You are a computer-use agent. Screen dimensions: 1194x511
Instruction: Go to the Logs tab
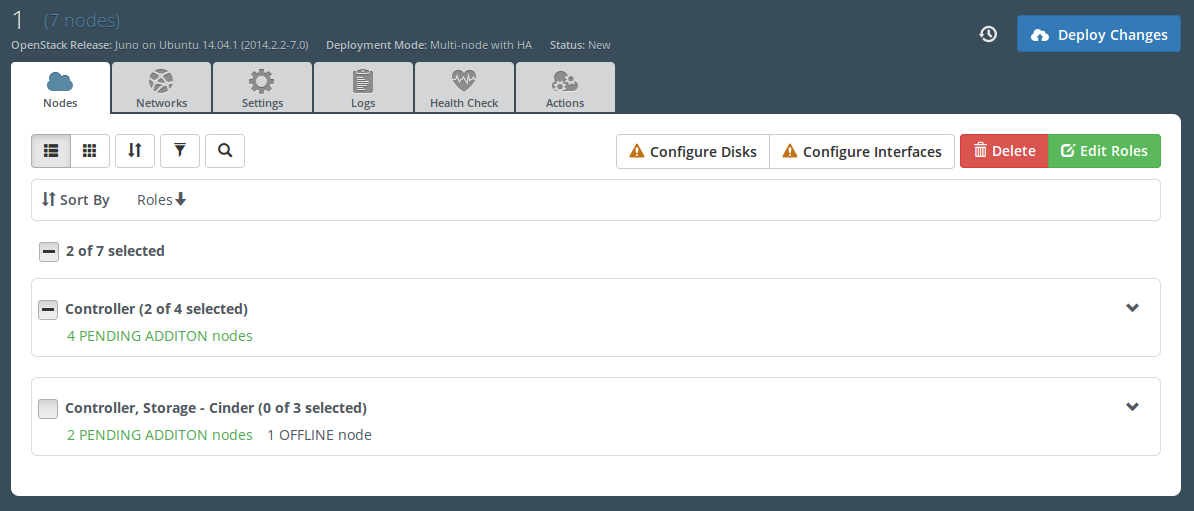pos(363,88)
